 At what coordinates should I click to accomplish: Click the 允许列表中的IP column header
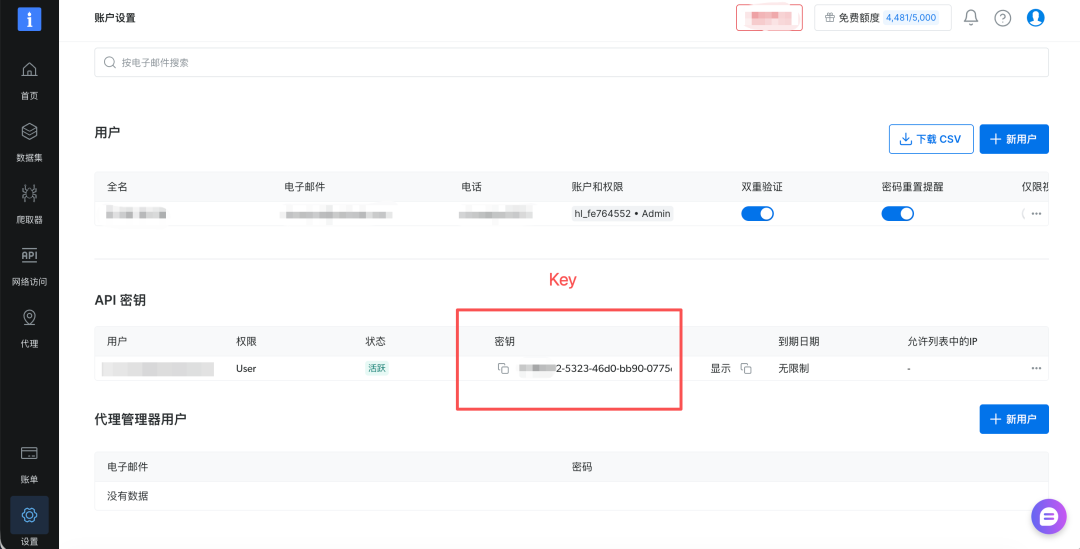(x=943, y=341)
